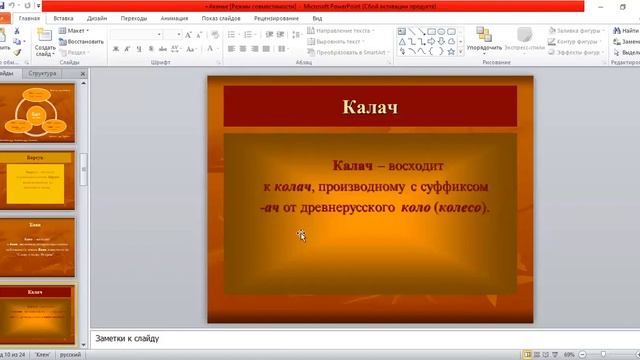
Task: Clear all formatting with eraser icon
Action: [215, 35]
